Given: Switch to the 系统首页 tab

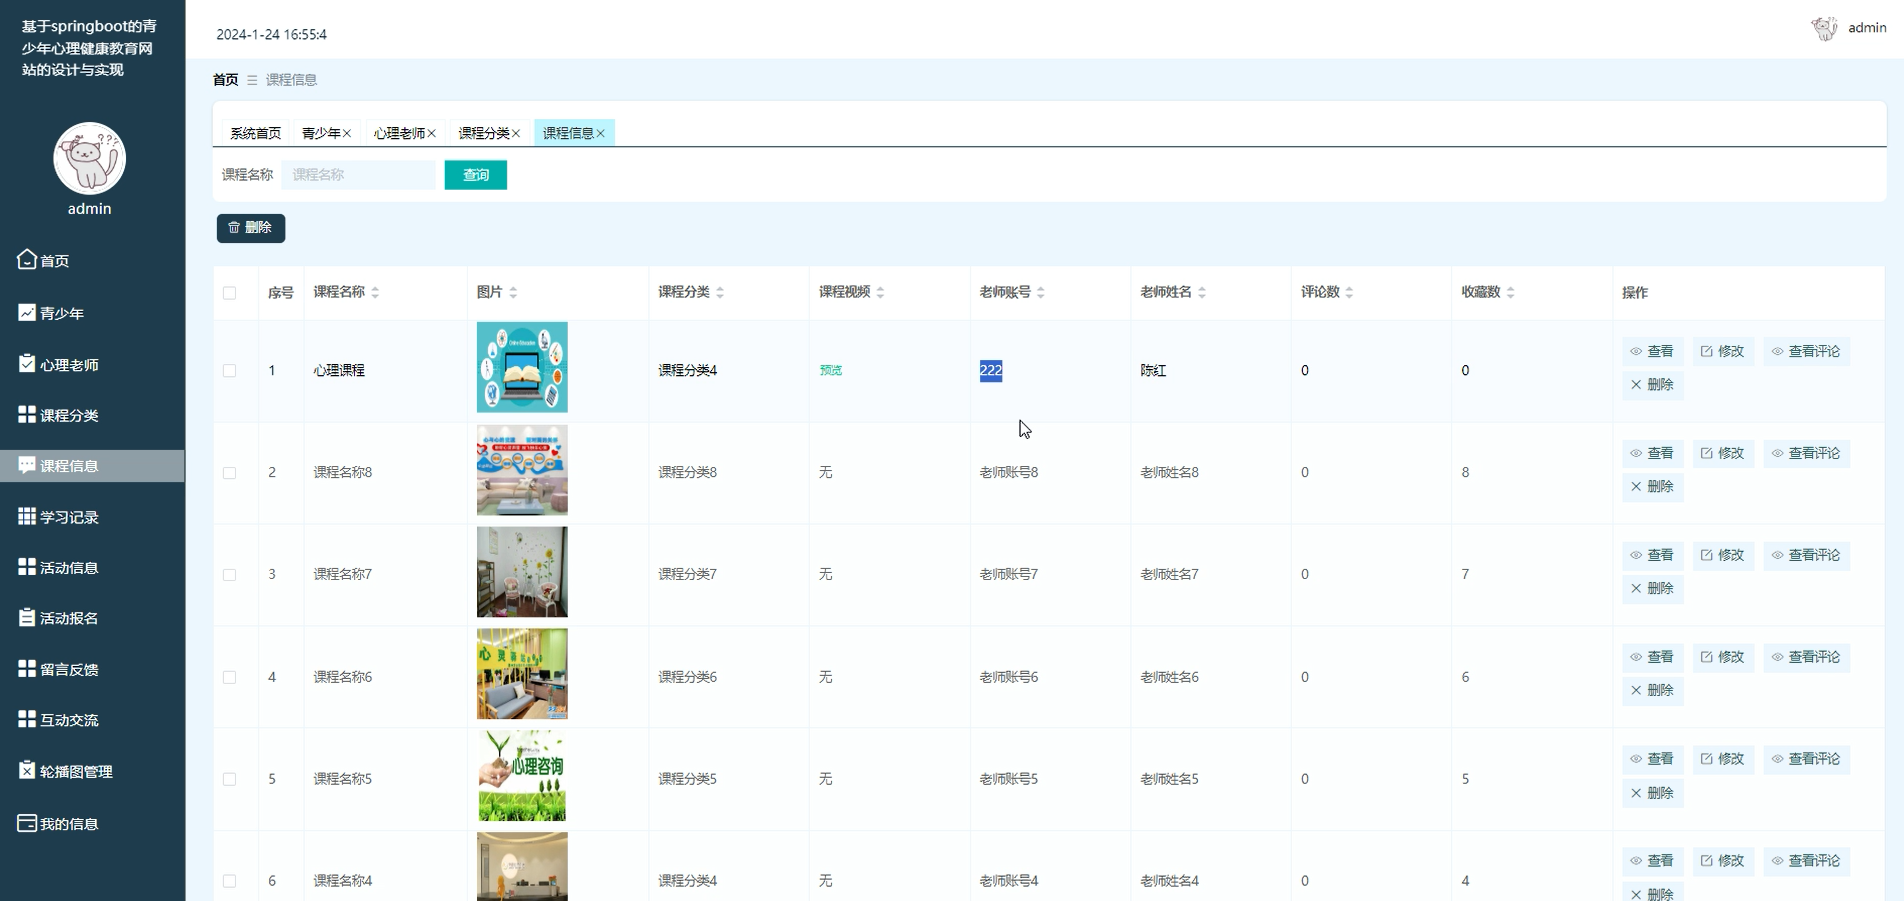Looking at the screenshot, I should pyautogui.click(x=255, y=133).
